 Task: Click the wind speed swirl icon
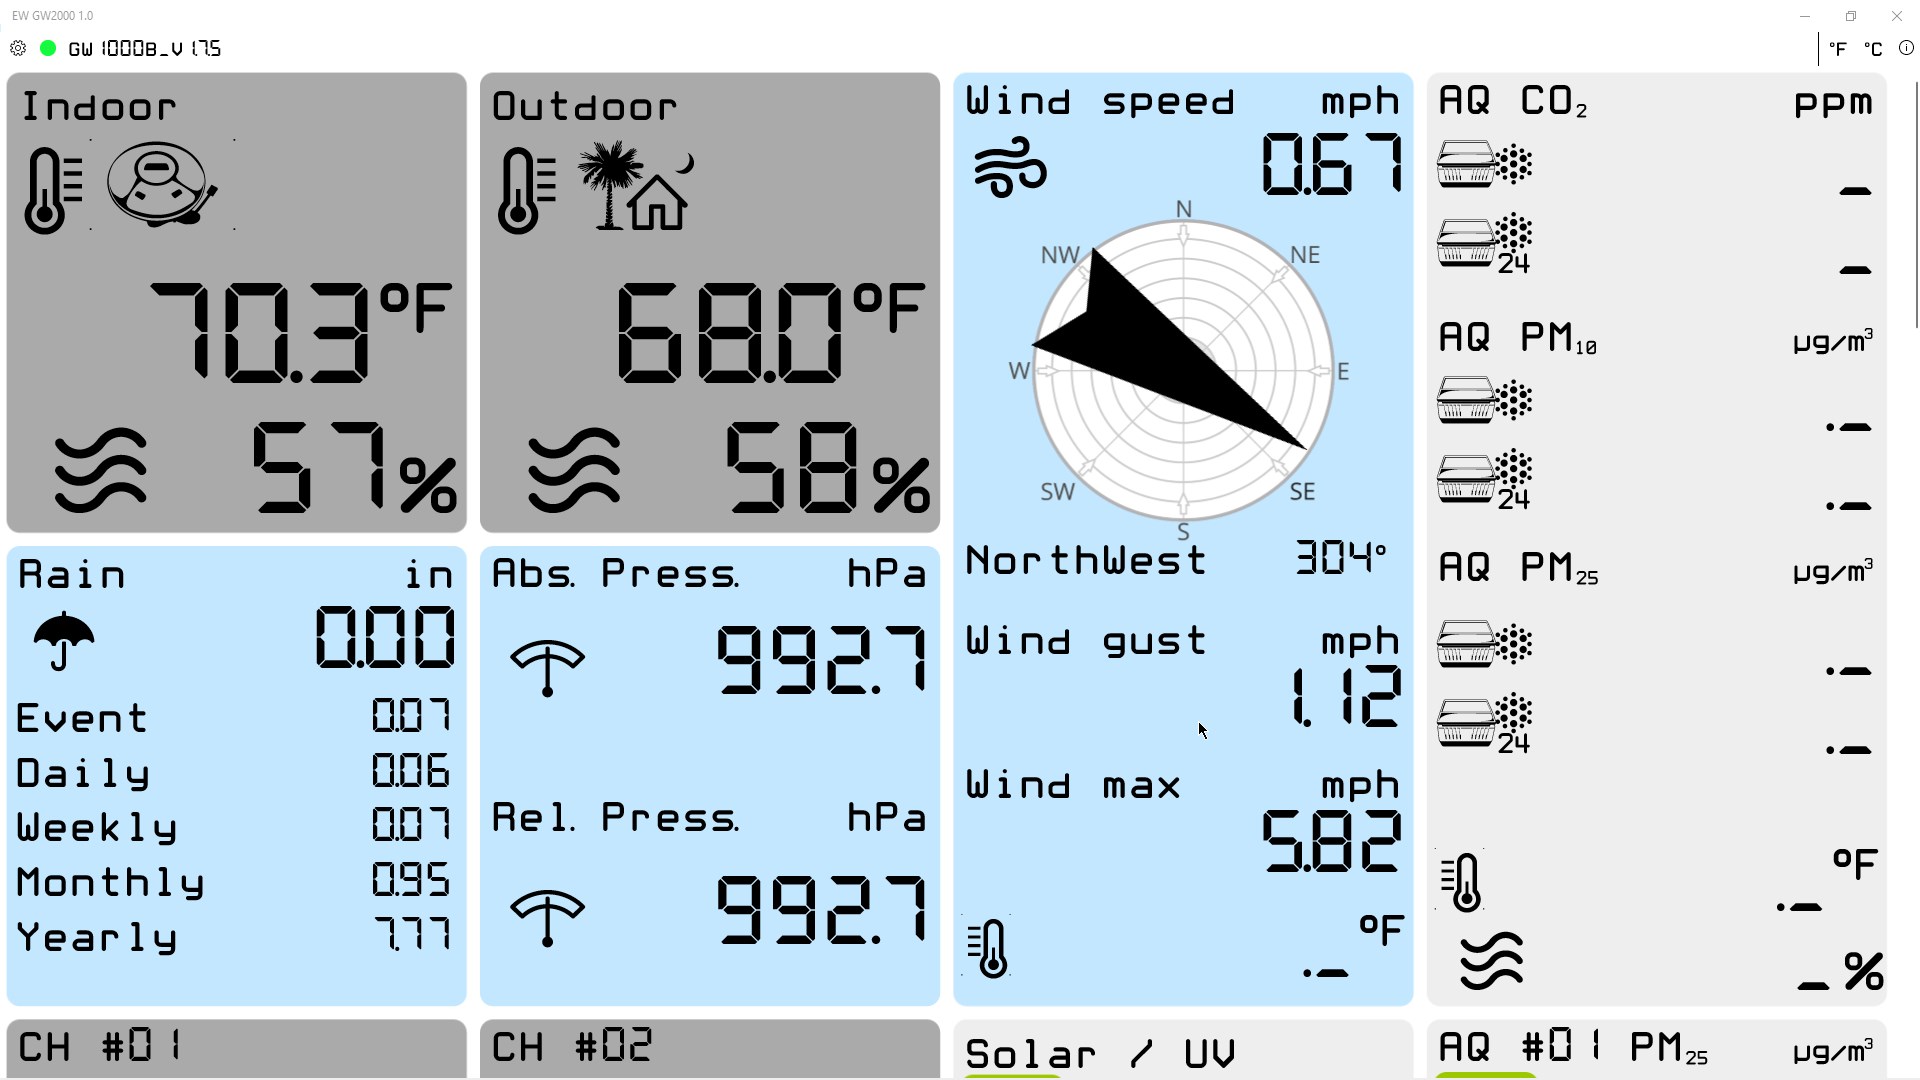(1010, 168)
